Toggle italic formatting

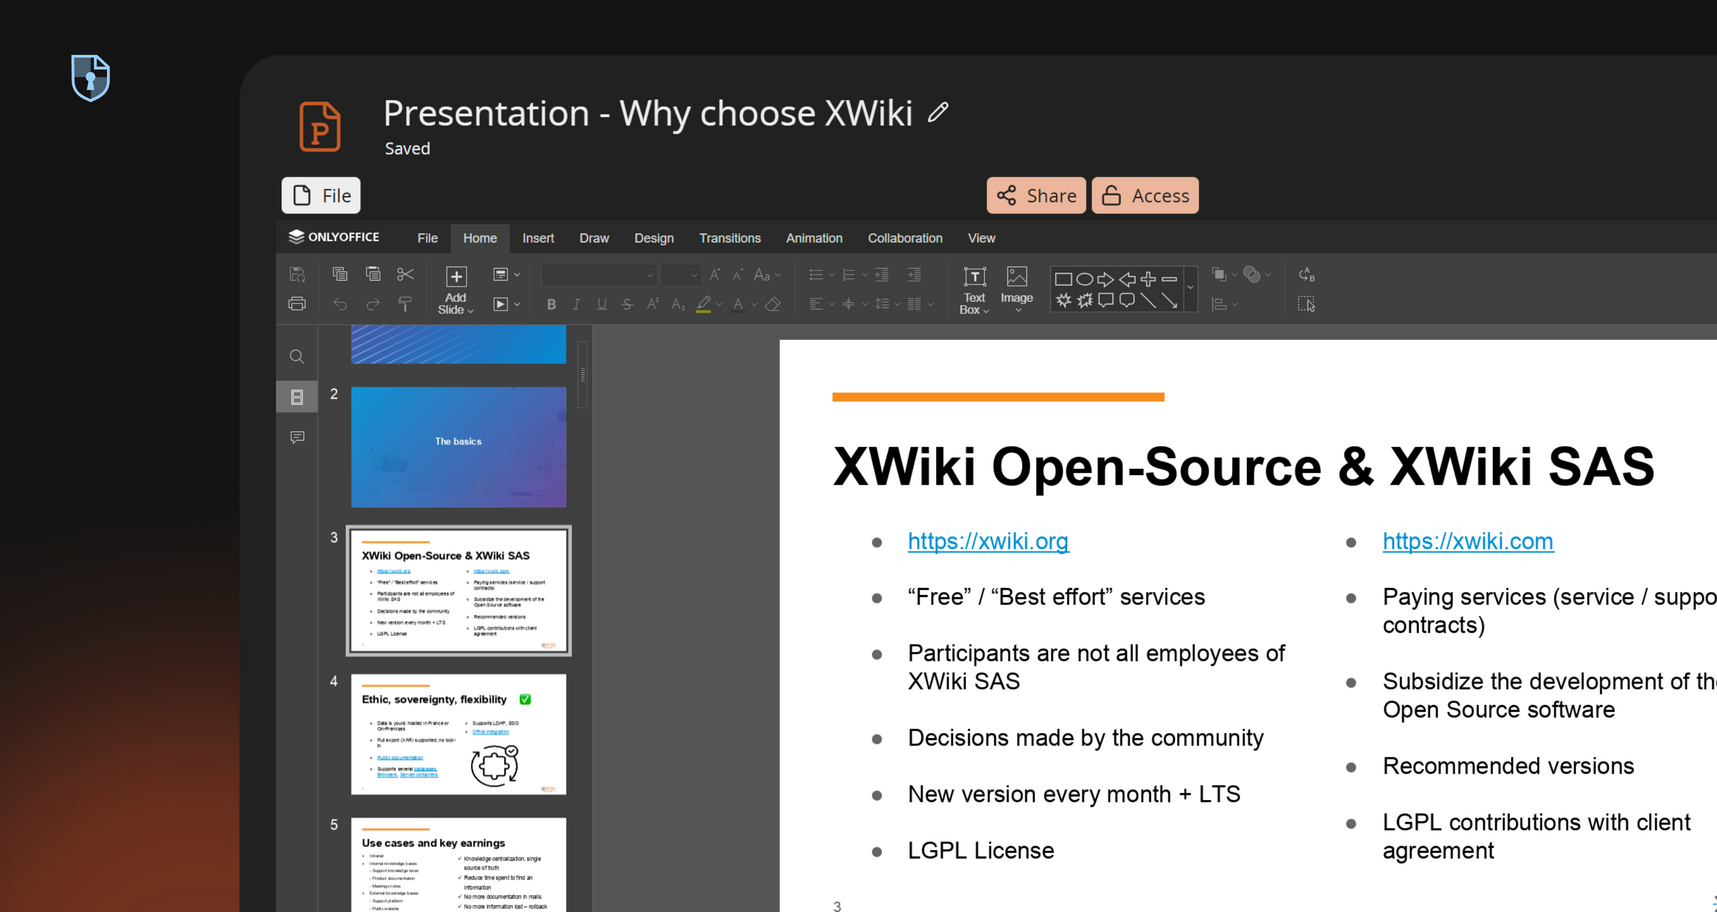(576, 304)
